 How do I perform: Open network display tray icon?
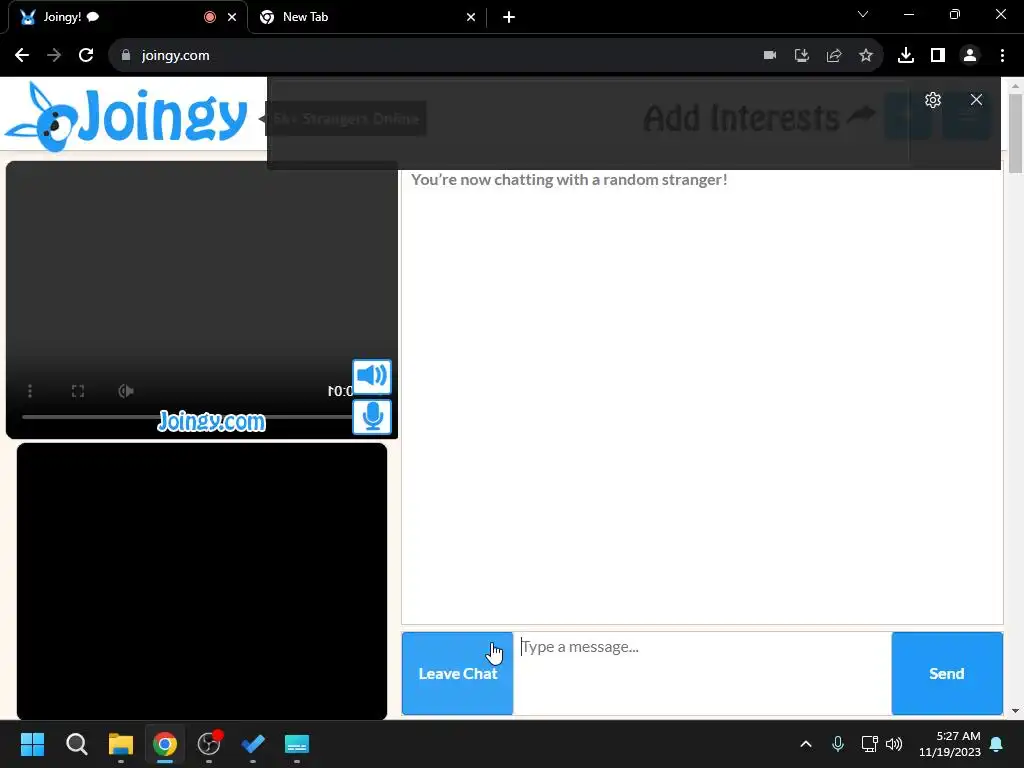[869, 744]
